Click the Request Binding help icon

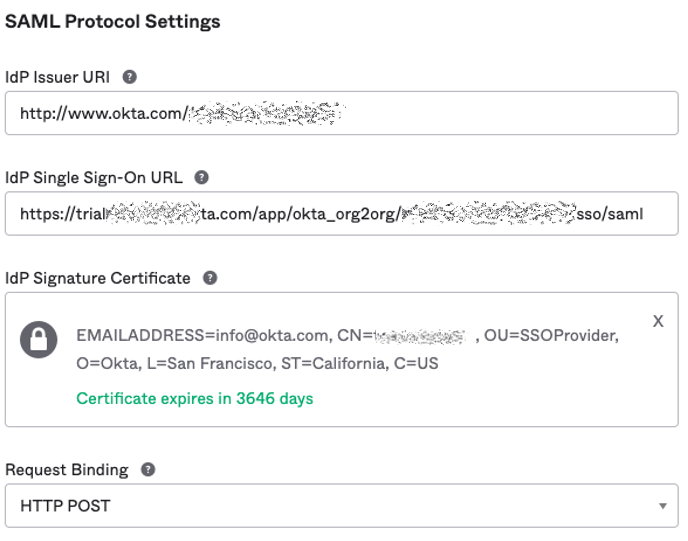[148, 470]
